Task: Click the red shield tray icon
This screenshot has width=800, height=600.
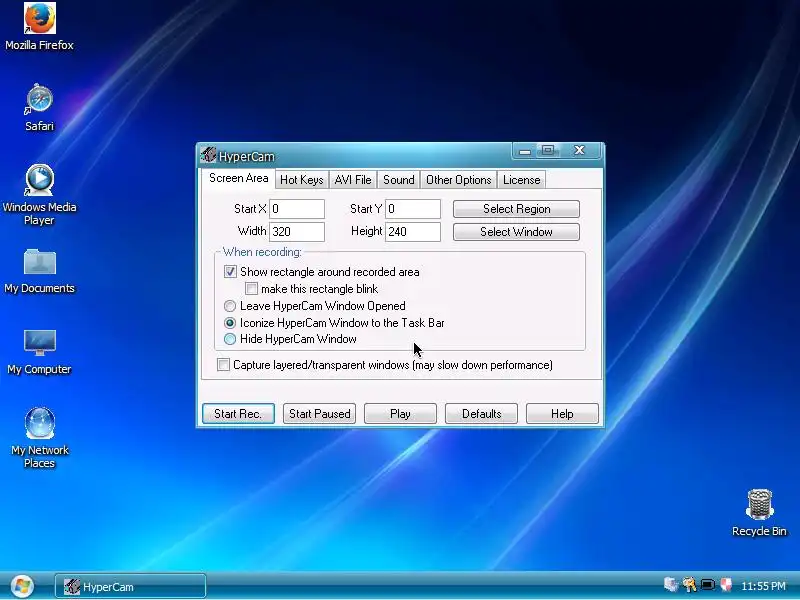Action: (x=726, y=585)
